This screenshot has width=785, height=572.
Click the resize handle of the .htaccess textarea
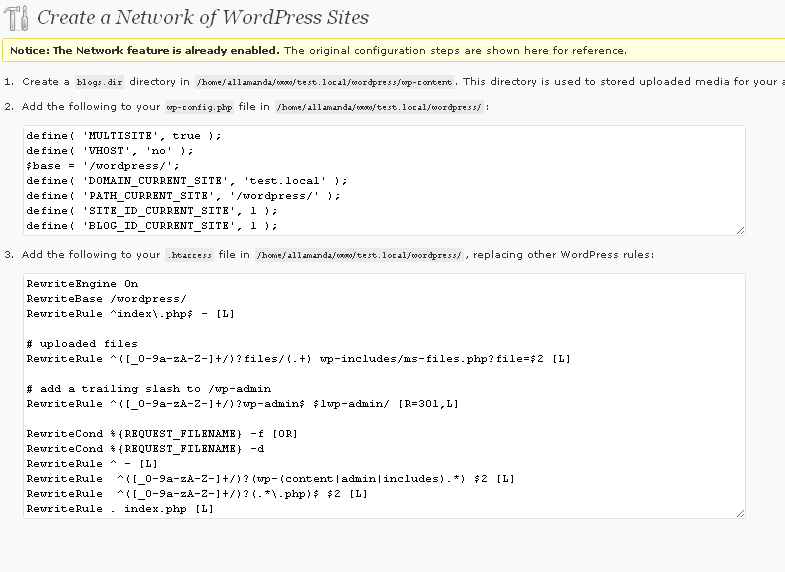(740, 513)
